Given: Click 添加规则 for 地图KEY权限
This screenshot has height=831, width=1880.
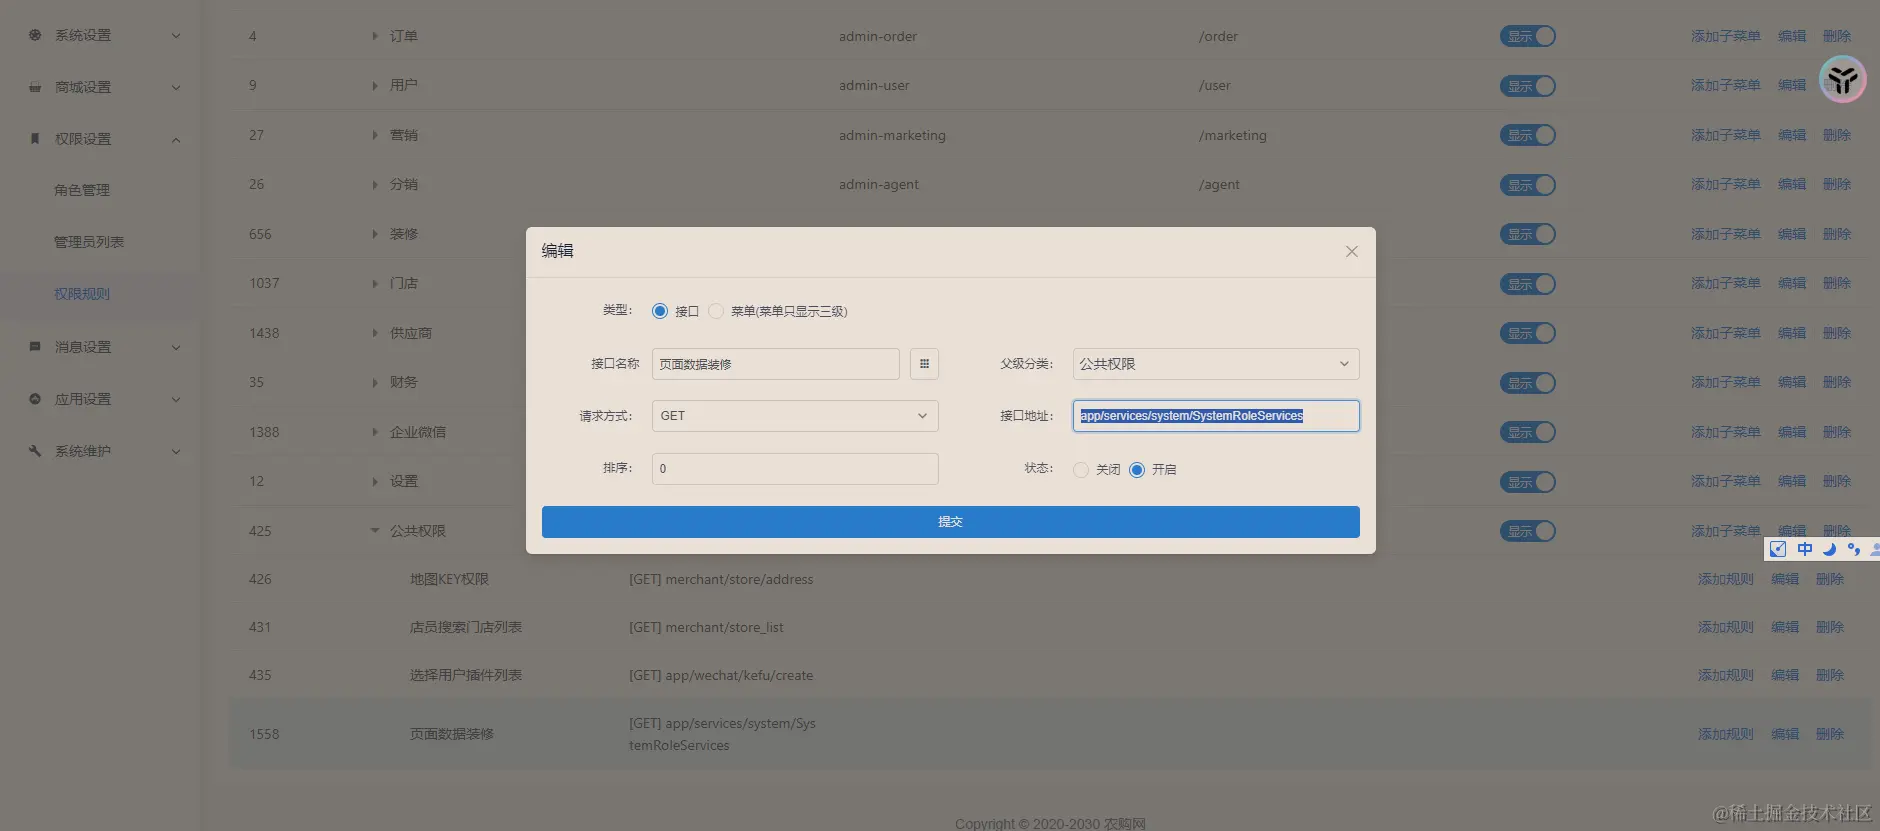Looking at the screenshot, I should pos(1726,579).
